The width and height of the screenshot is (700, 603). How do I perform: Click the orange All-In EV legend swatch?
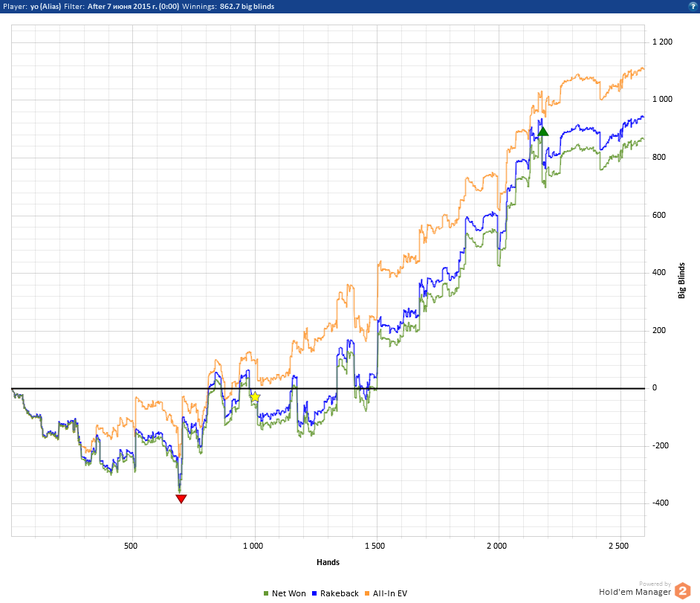tap(367, 594)
